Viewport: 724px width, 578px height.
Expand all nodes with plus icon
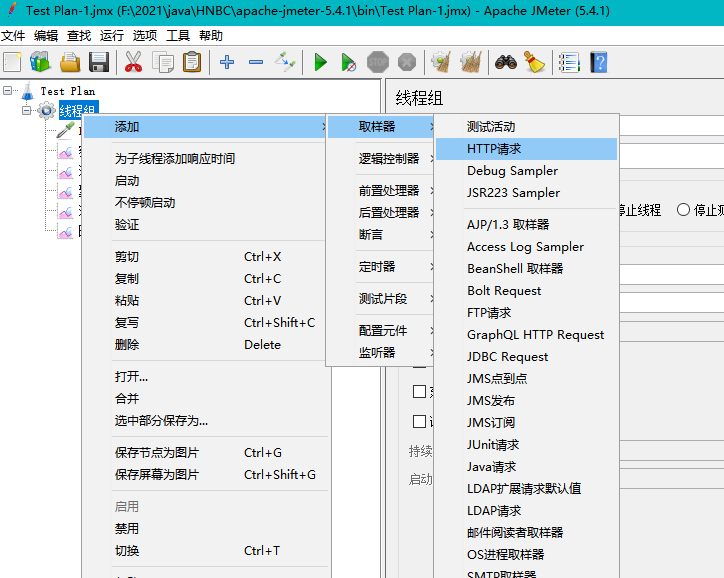[227, 62]
